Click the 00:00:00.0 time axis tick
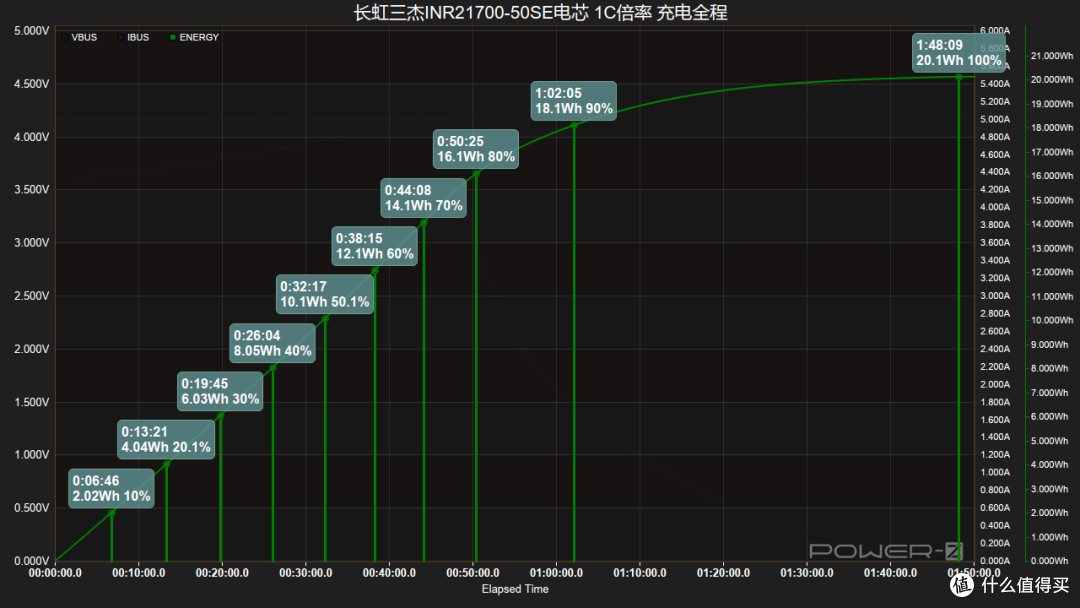 (x=55, y=573)
